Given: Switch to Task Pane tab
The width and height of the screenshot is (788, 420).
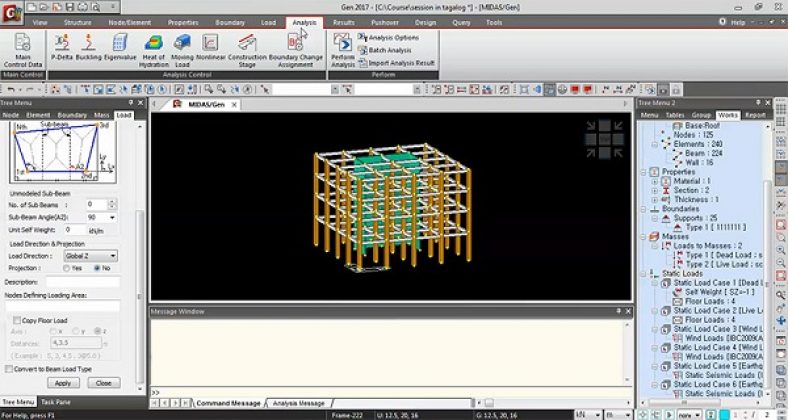Looking at the screenshot, I should [x=55, y=402].
